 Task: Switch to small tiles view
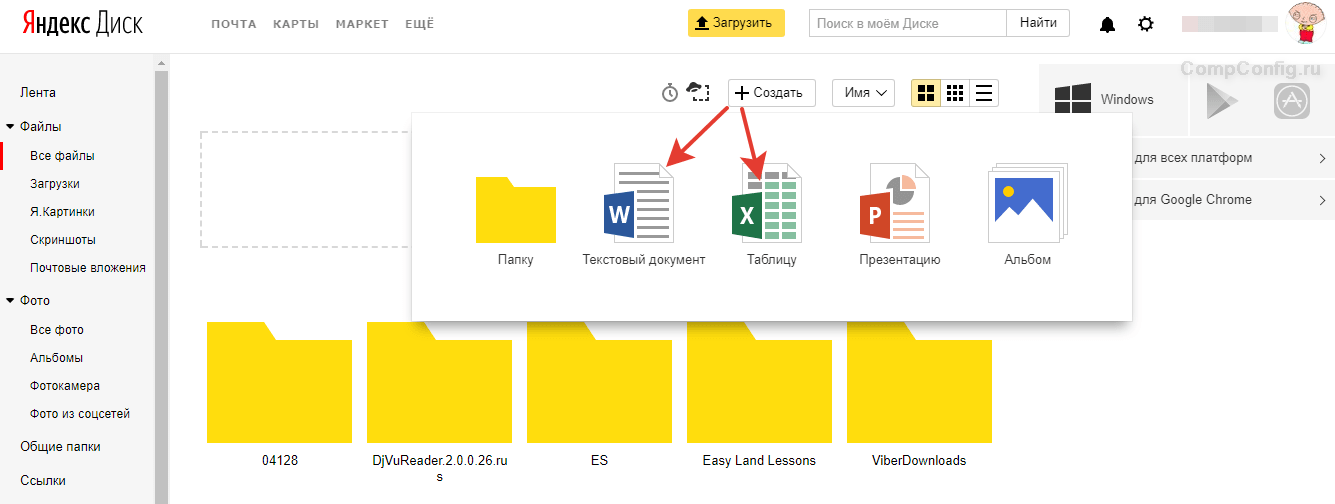[955, 93]
